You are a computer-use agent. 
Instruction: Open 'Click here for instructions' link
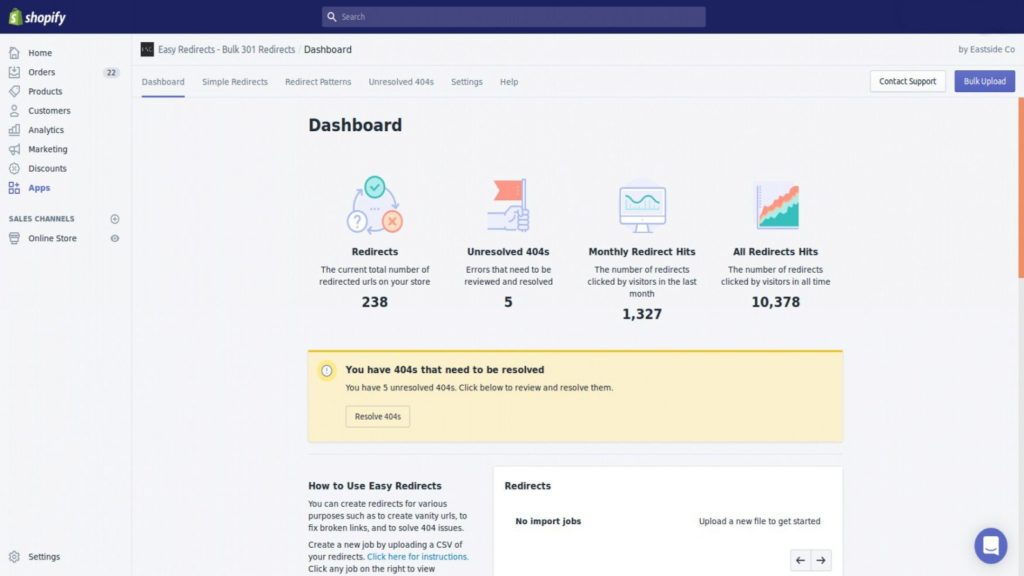[x=417, y=556]
